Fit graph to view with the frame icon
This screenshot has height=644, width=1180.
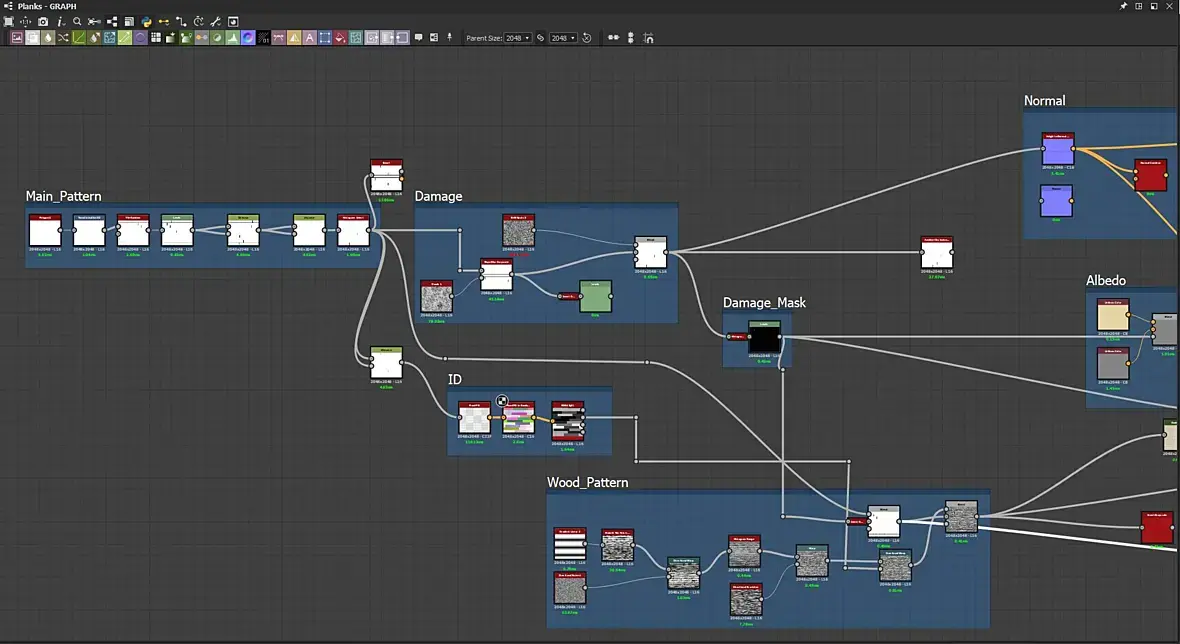point(9,21)
